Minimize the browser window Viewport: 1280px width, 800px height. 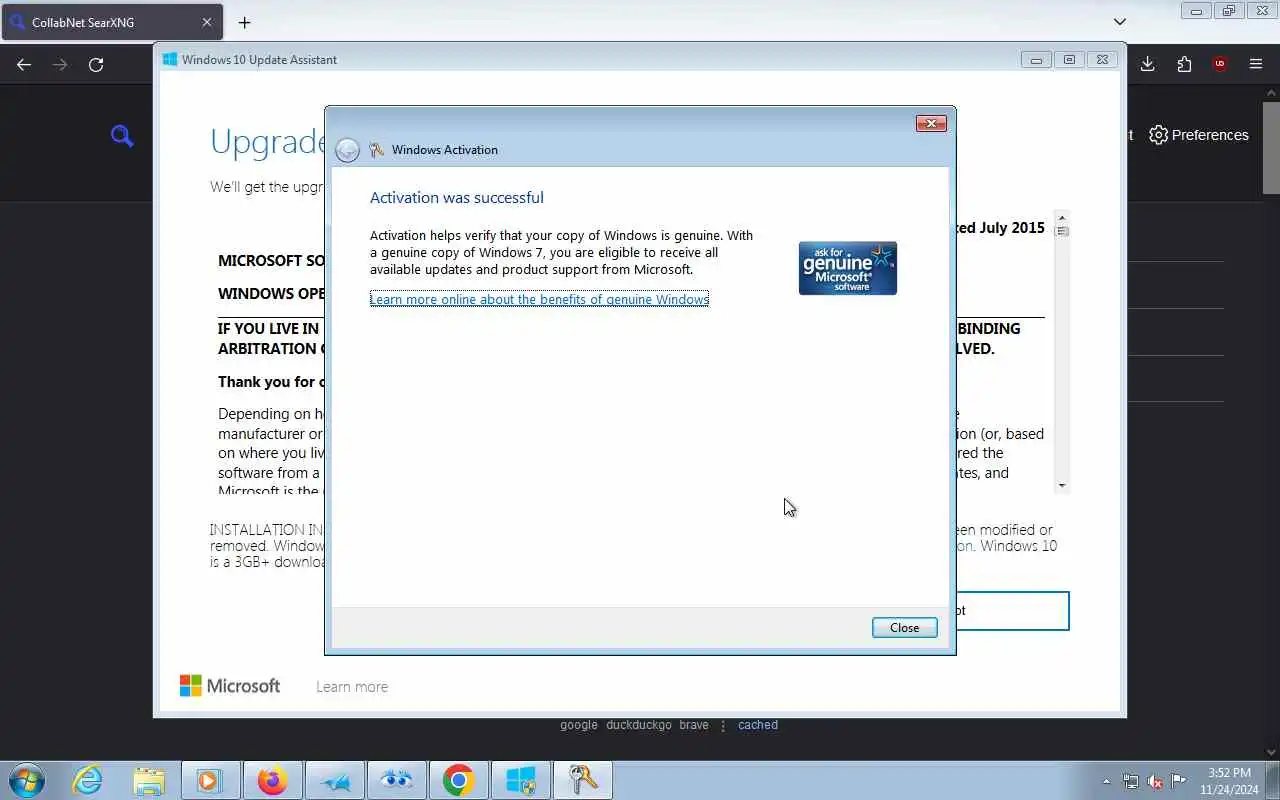(1196, 12)
